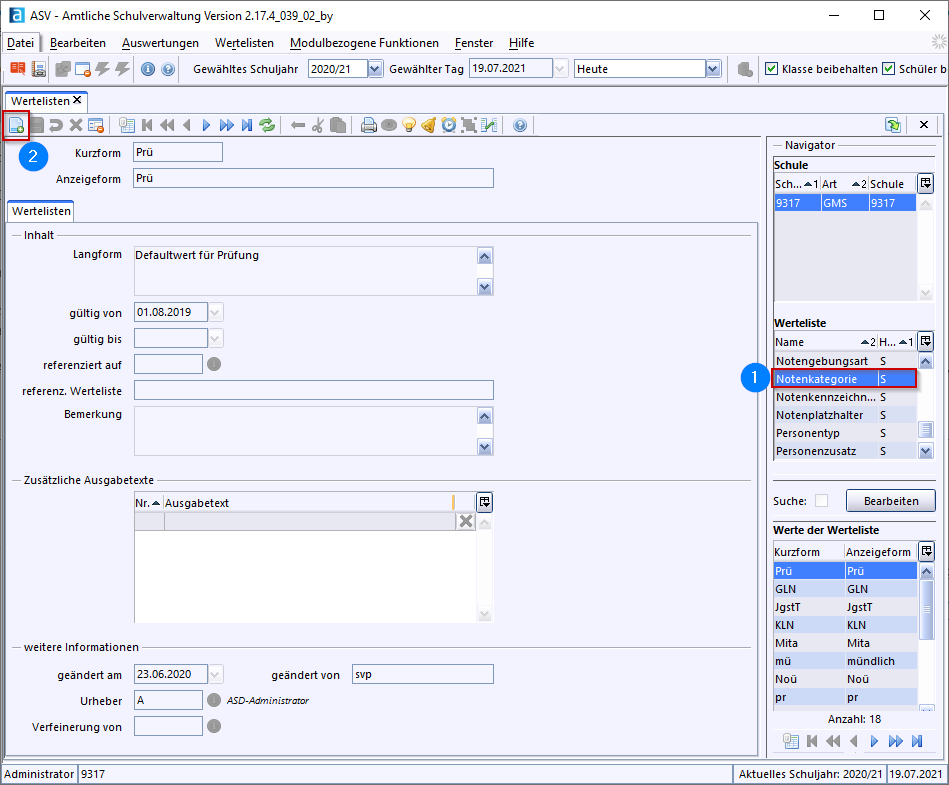Close the navigator panel with X
This screenshot has height=785, width=949.
[x=924, y=125]
